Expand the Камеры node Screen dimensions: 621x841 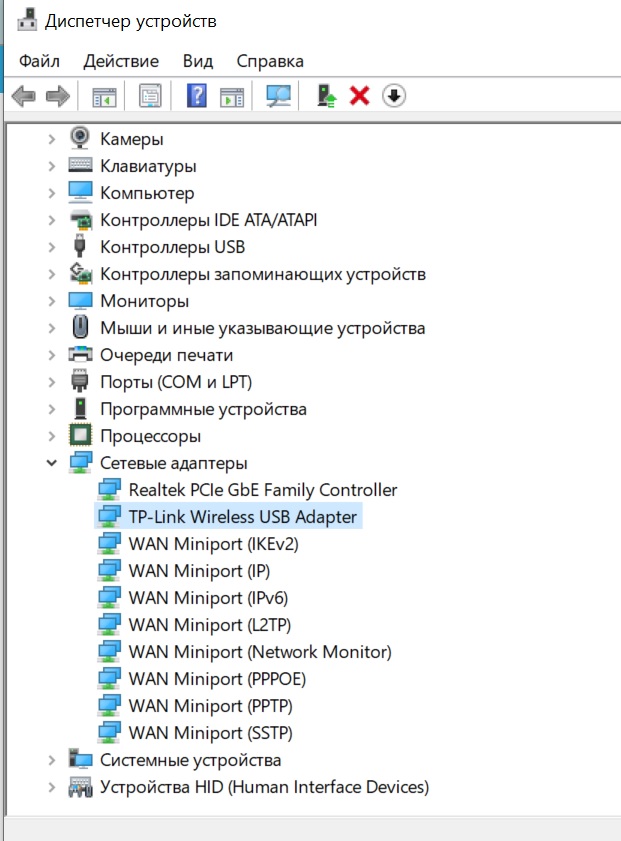pos(51,139)
